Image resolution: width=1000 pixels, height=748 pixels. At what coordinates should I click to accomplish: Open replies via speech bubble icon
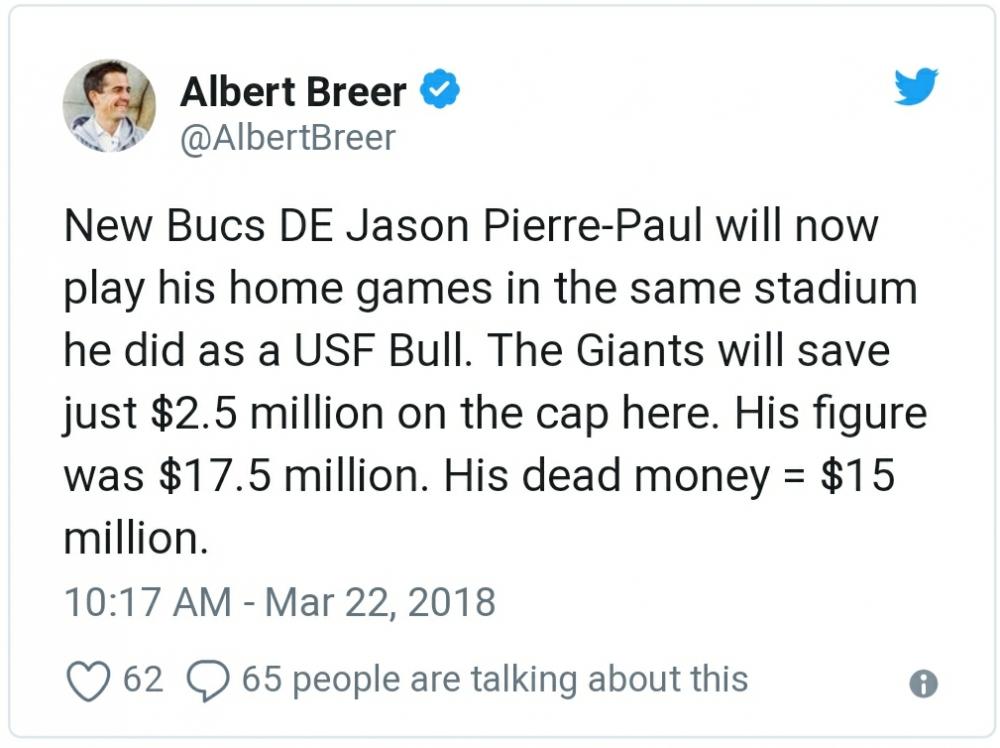(207, 680)
